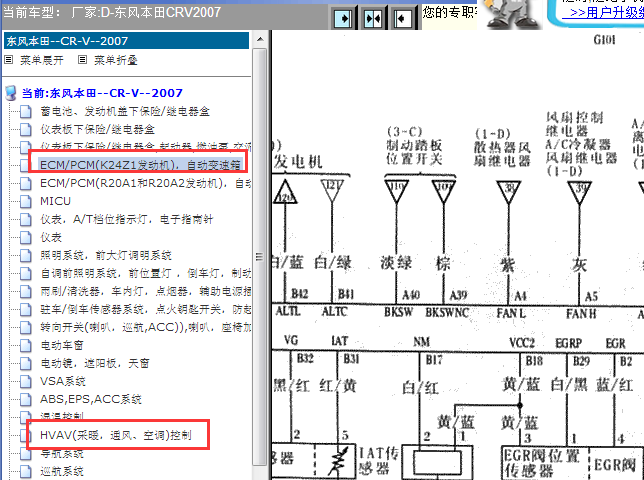Open the MICU diagram entry
This screenshot has height=480, width=644.
pos(55,201)
